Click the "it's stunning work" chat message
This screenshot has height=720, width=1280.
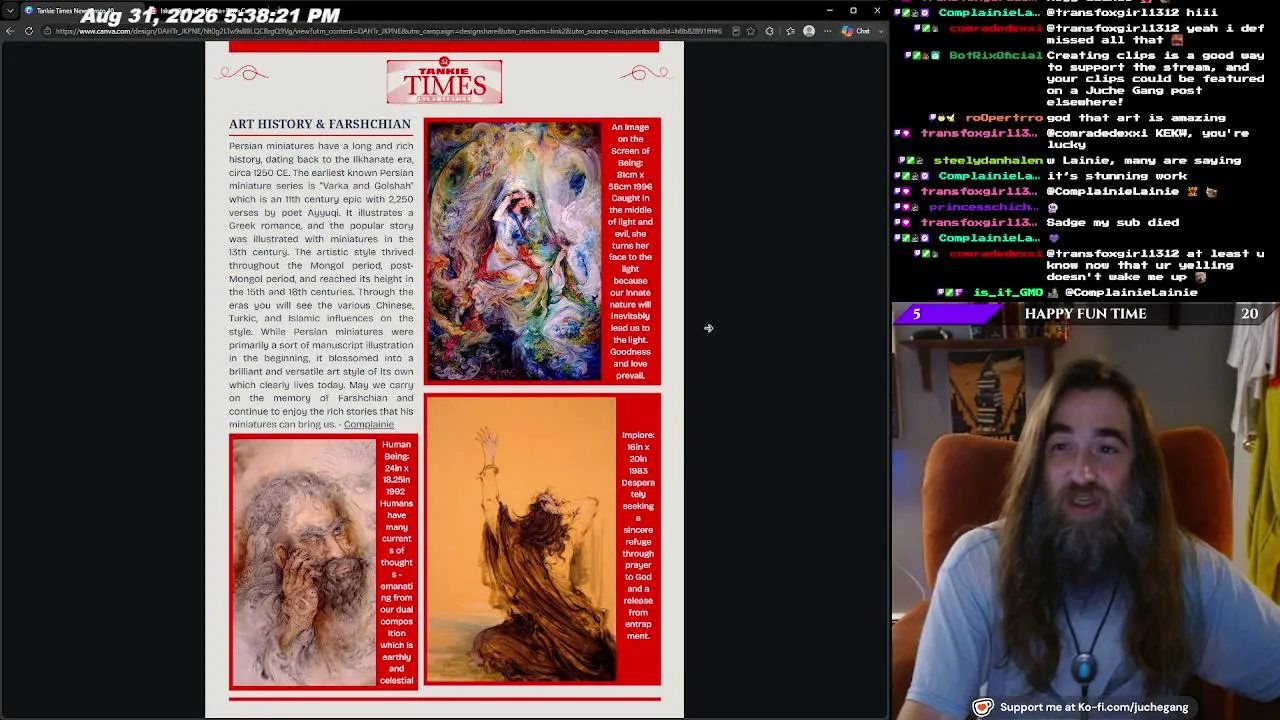[x=1117, y=176]
